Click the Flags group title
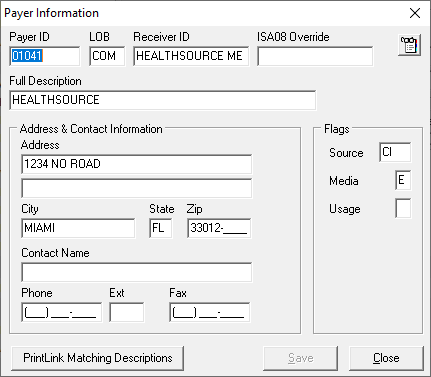The height and width of the screenshot is (377, 431). pos(337,129)
